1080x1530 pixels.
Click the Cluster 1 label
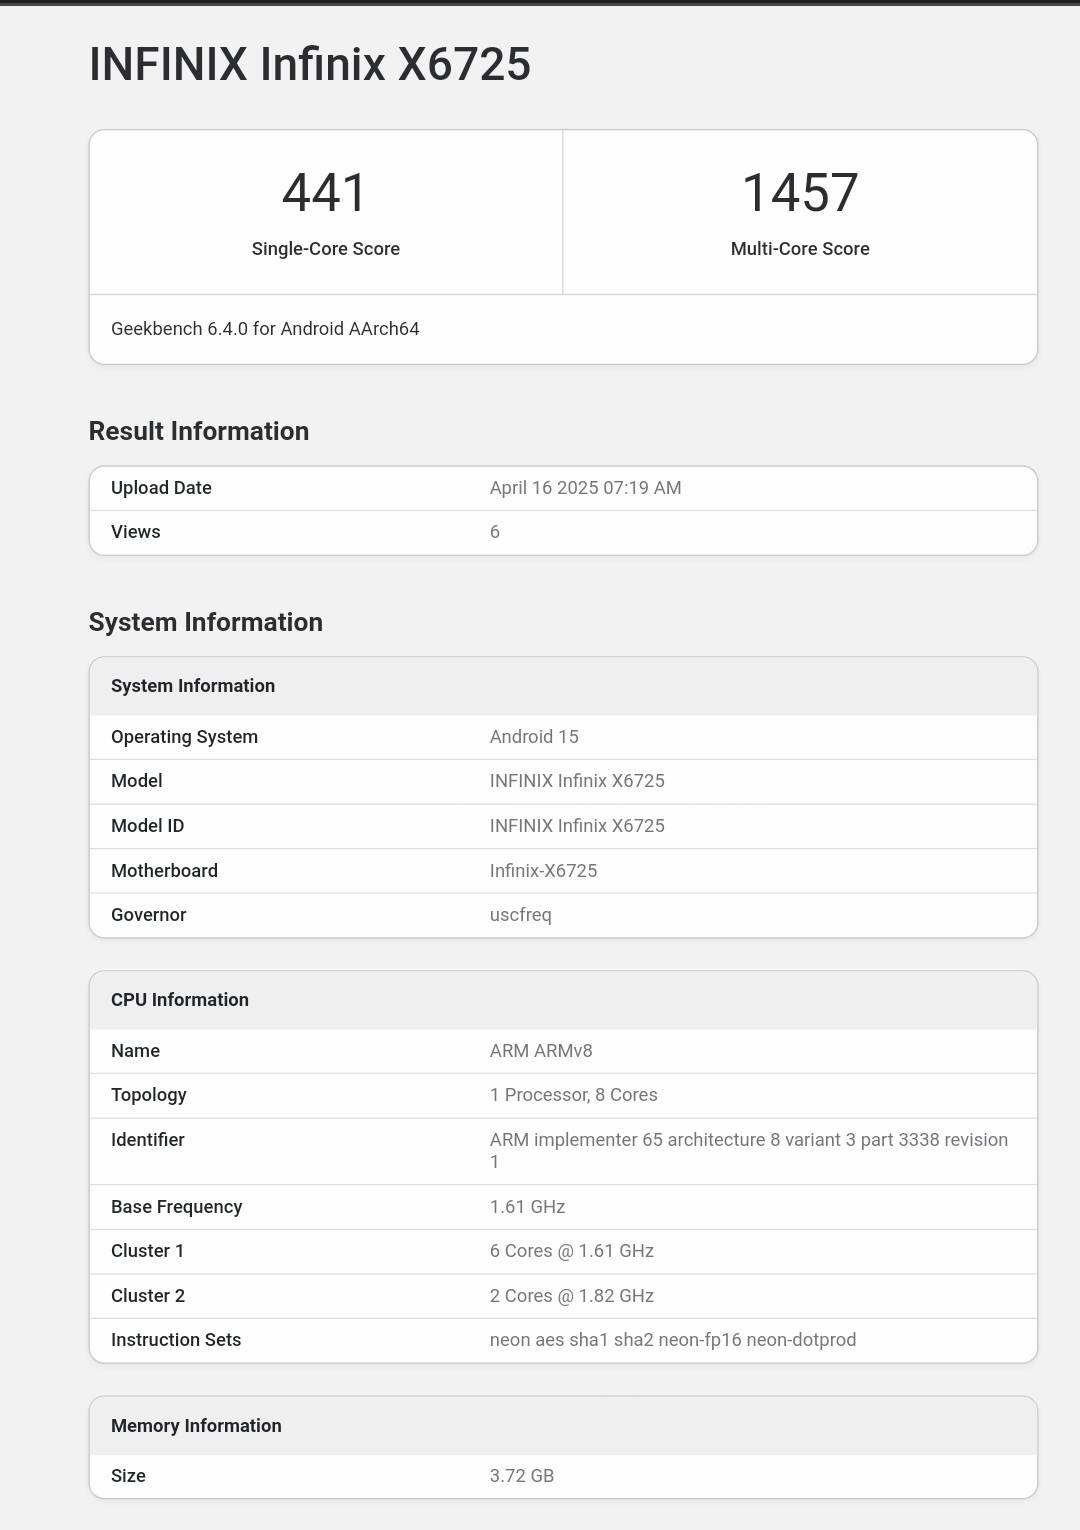point(148,1251)
